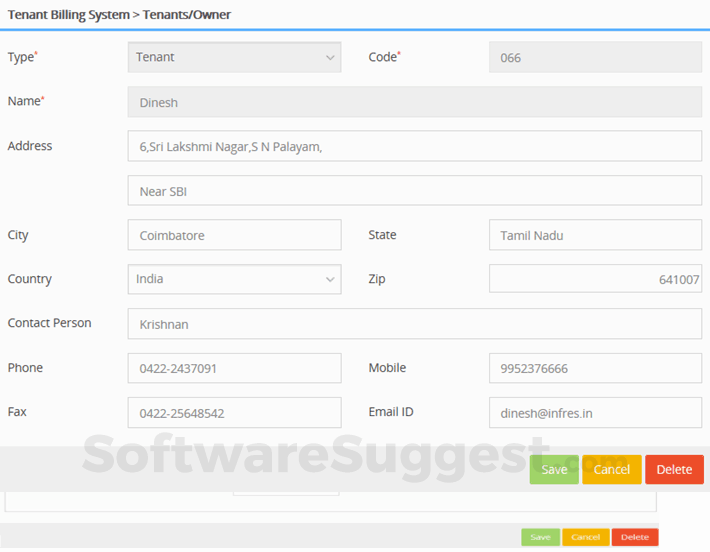710x552 pixels.
Task: Click the Zip label
Action: click(x=377, y=279)
